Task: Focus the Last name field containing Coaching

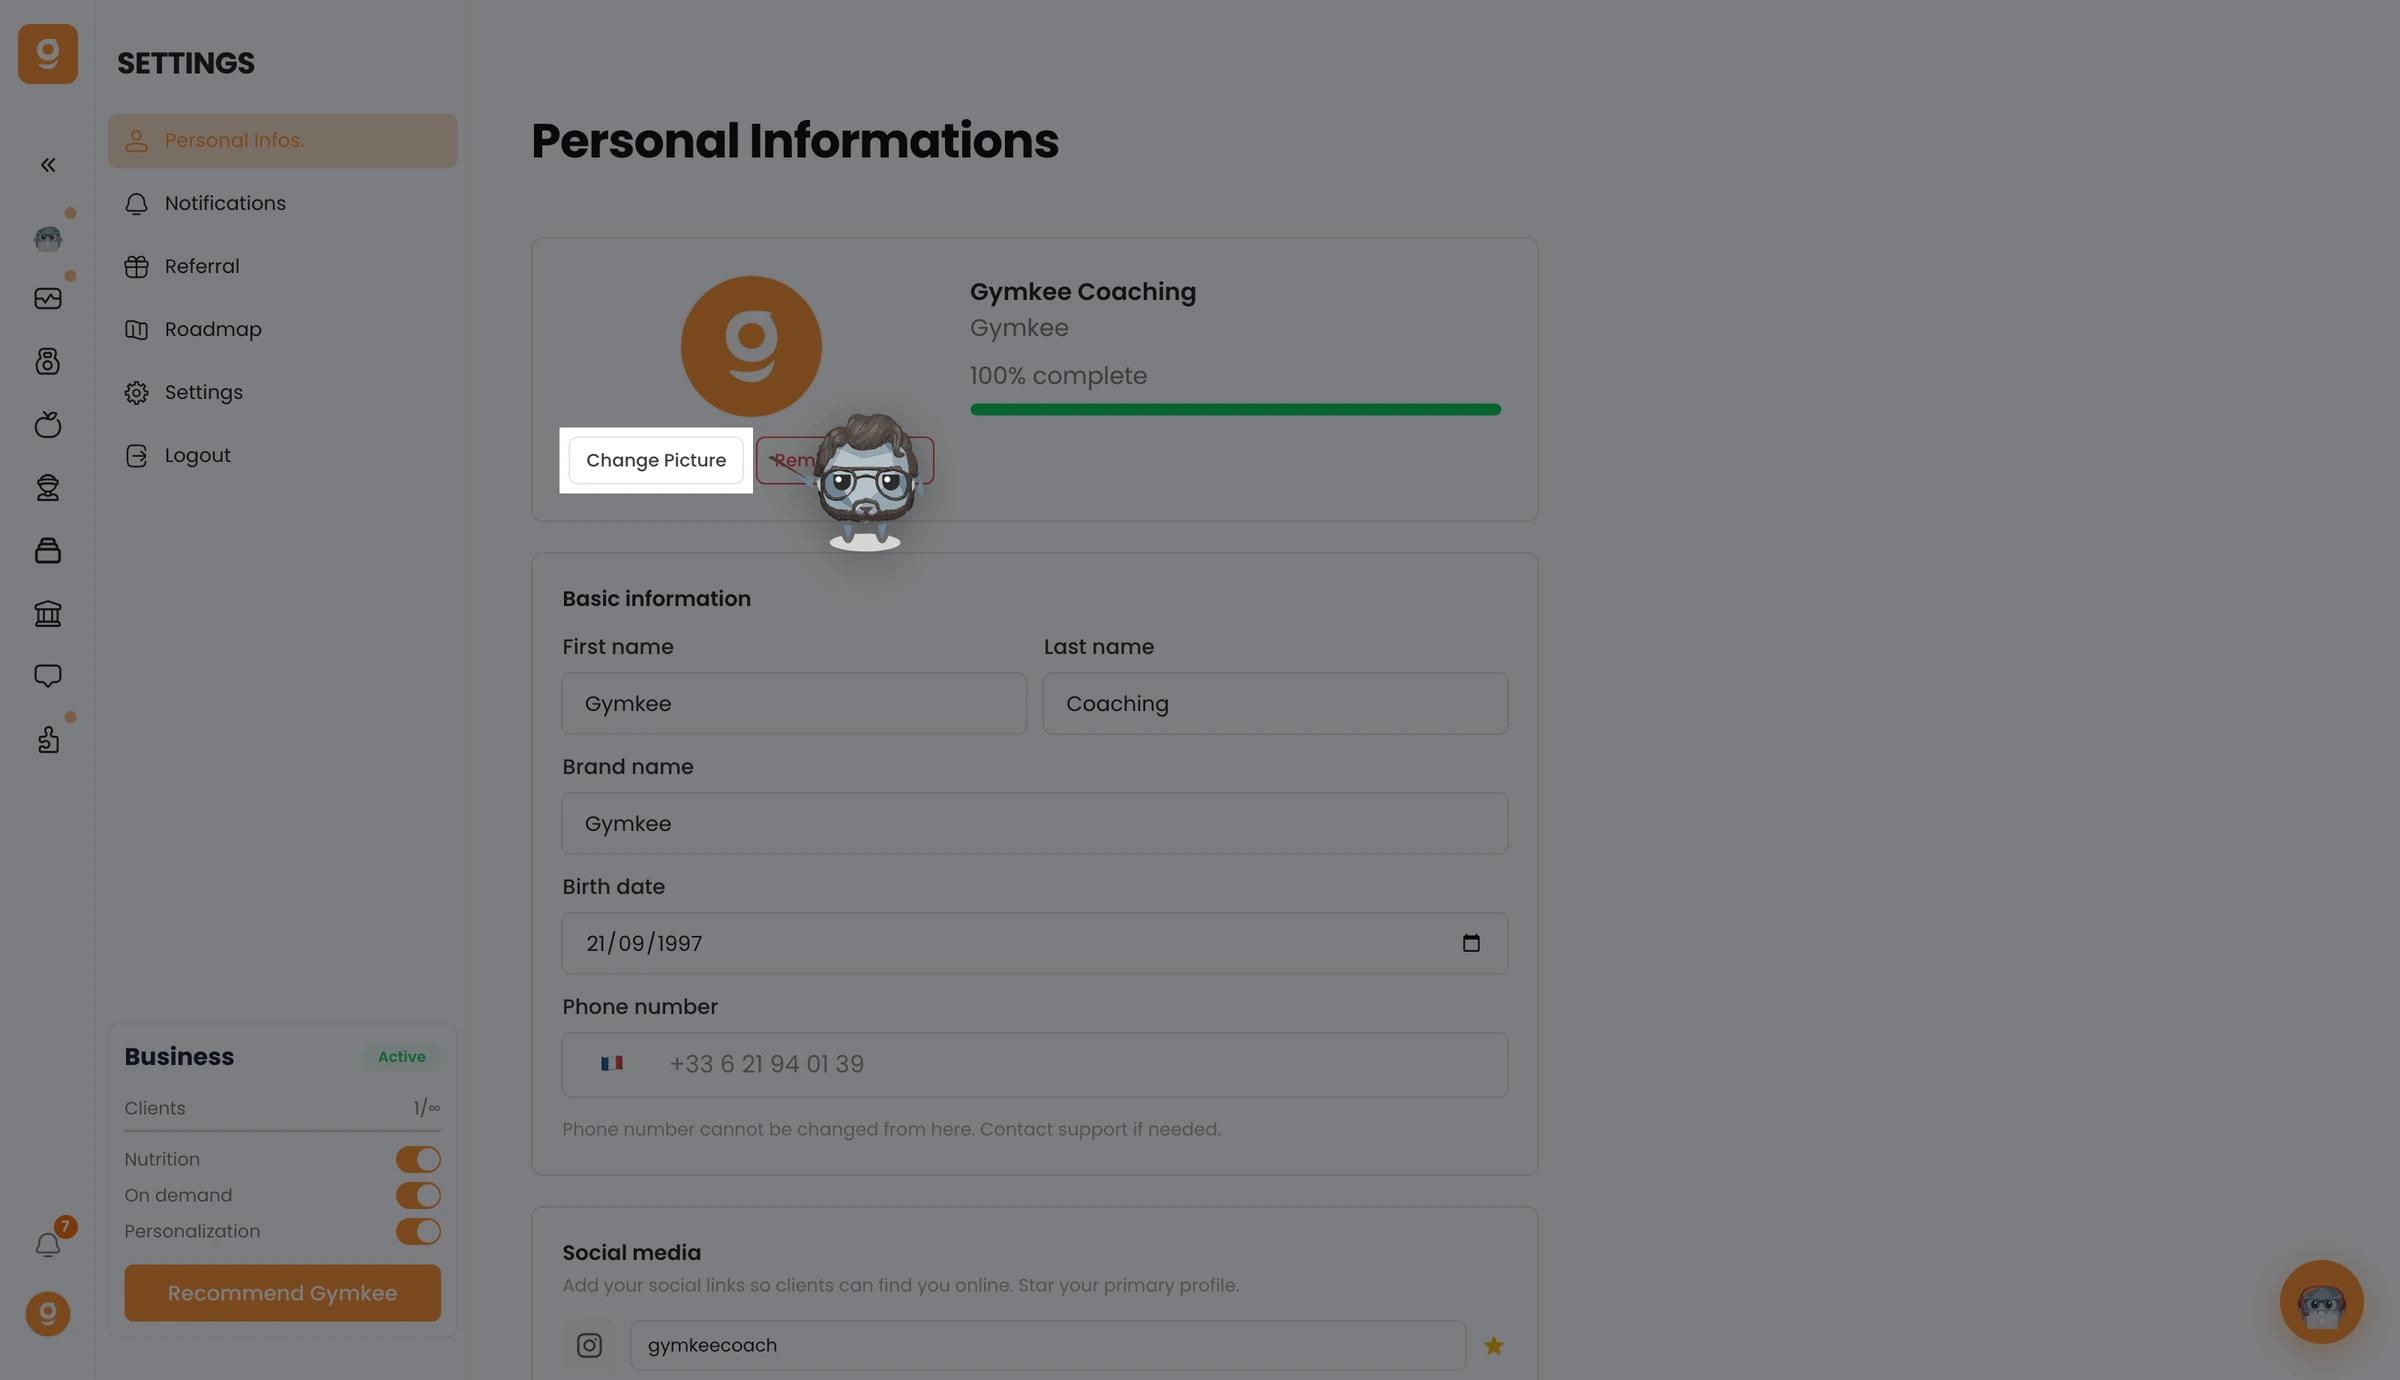Action: click(x=1275, y=704)
